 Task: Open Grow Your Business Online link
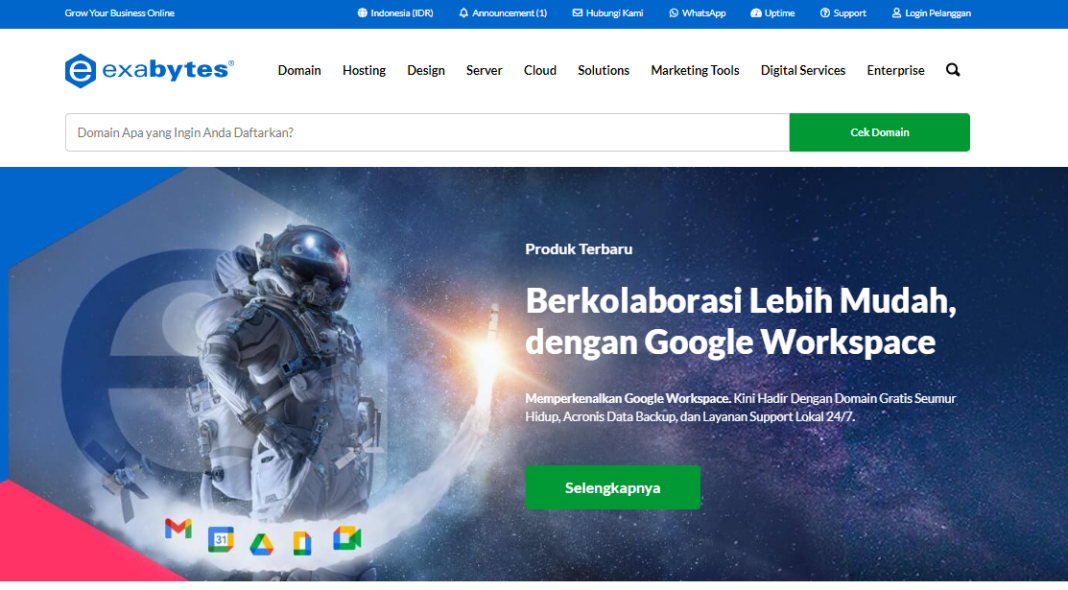pyautogui.click(x=119, y=13)
